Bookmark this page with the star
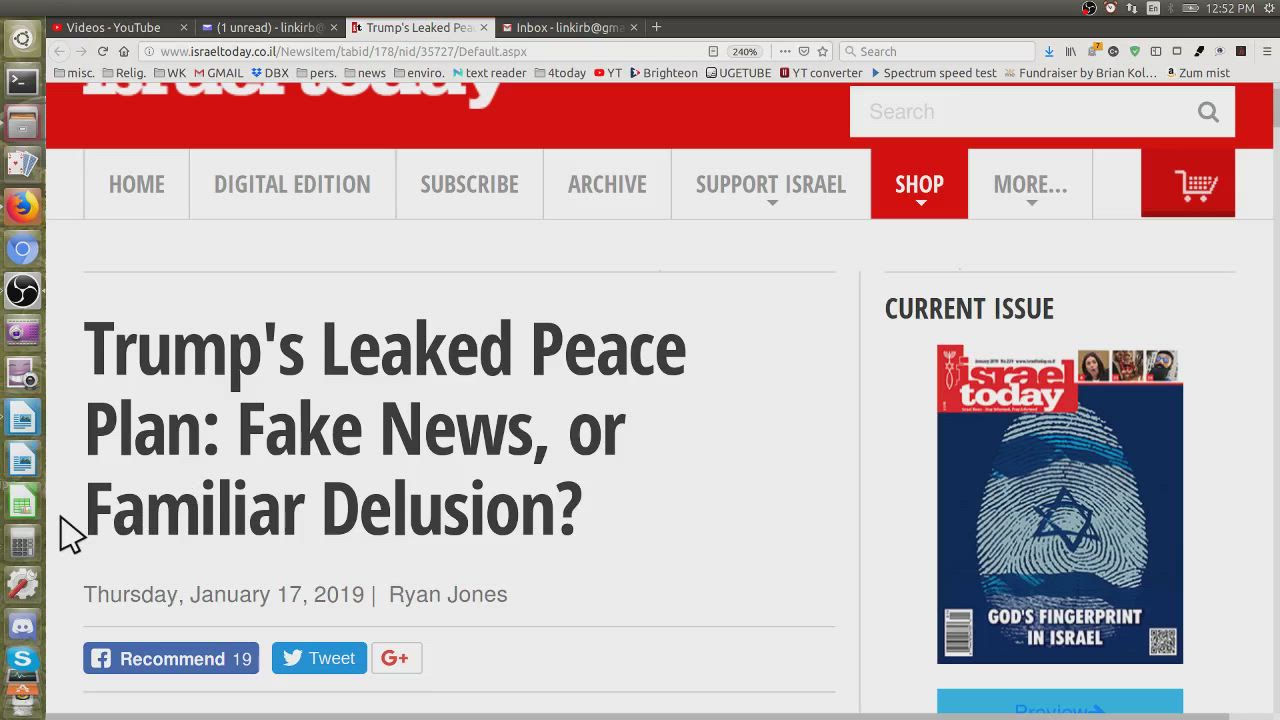 click(x=823, y=51)
